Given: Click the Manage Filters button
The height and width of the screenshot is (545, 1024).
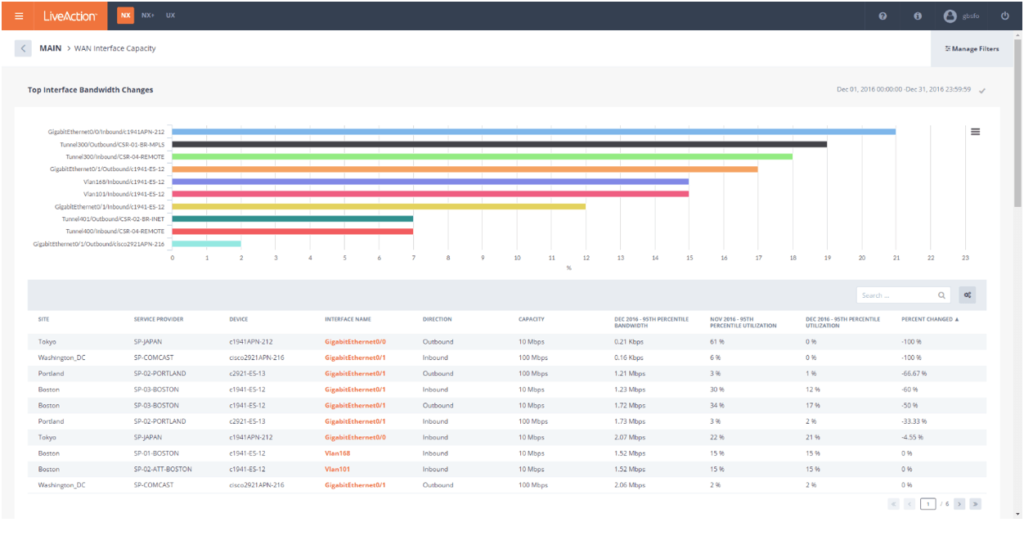Looking at the screenshot, I should point(972,48).
